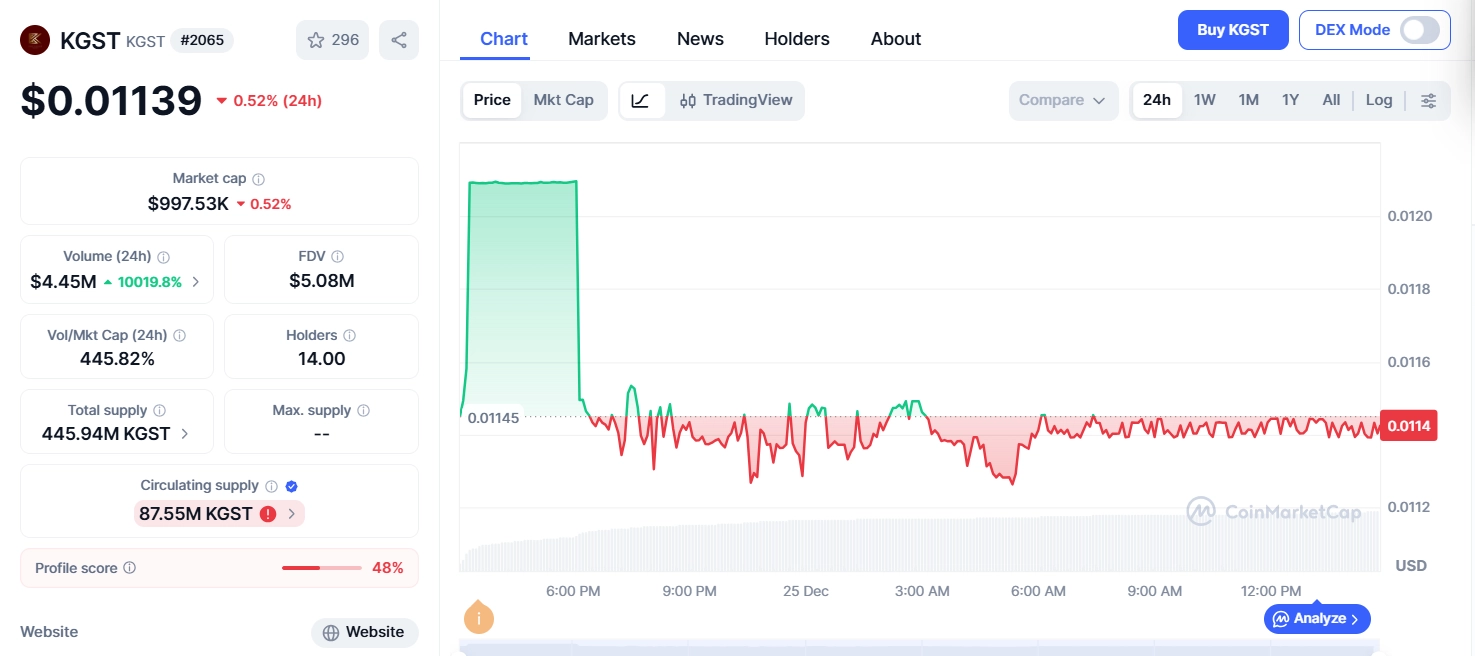The width and height of the screenshot is (1475, 656).
Task: Click the Profile score progress bar
Action: 321,568
